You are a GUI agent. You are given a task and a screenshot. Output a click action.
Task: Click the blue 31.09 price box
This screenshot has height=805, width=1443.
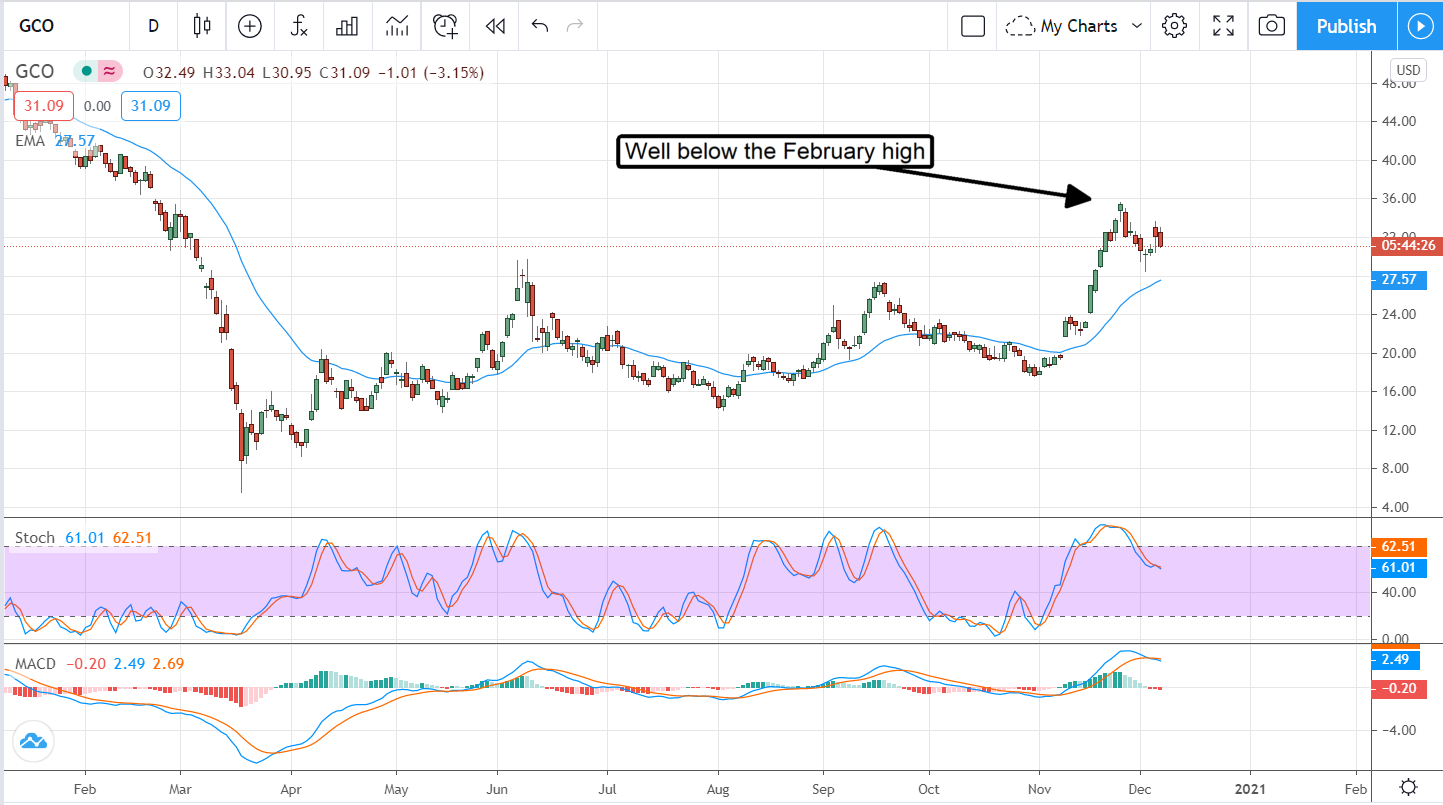(x=151, y=106)
